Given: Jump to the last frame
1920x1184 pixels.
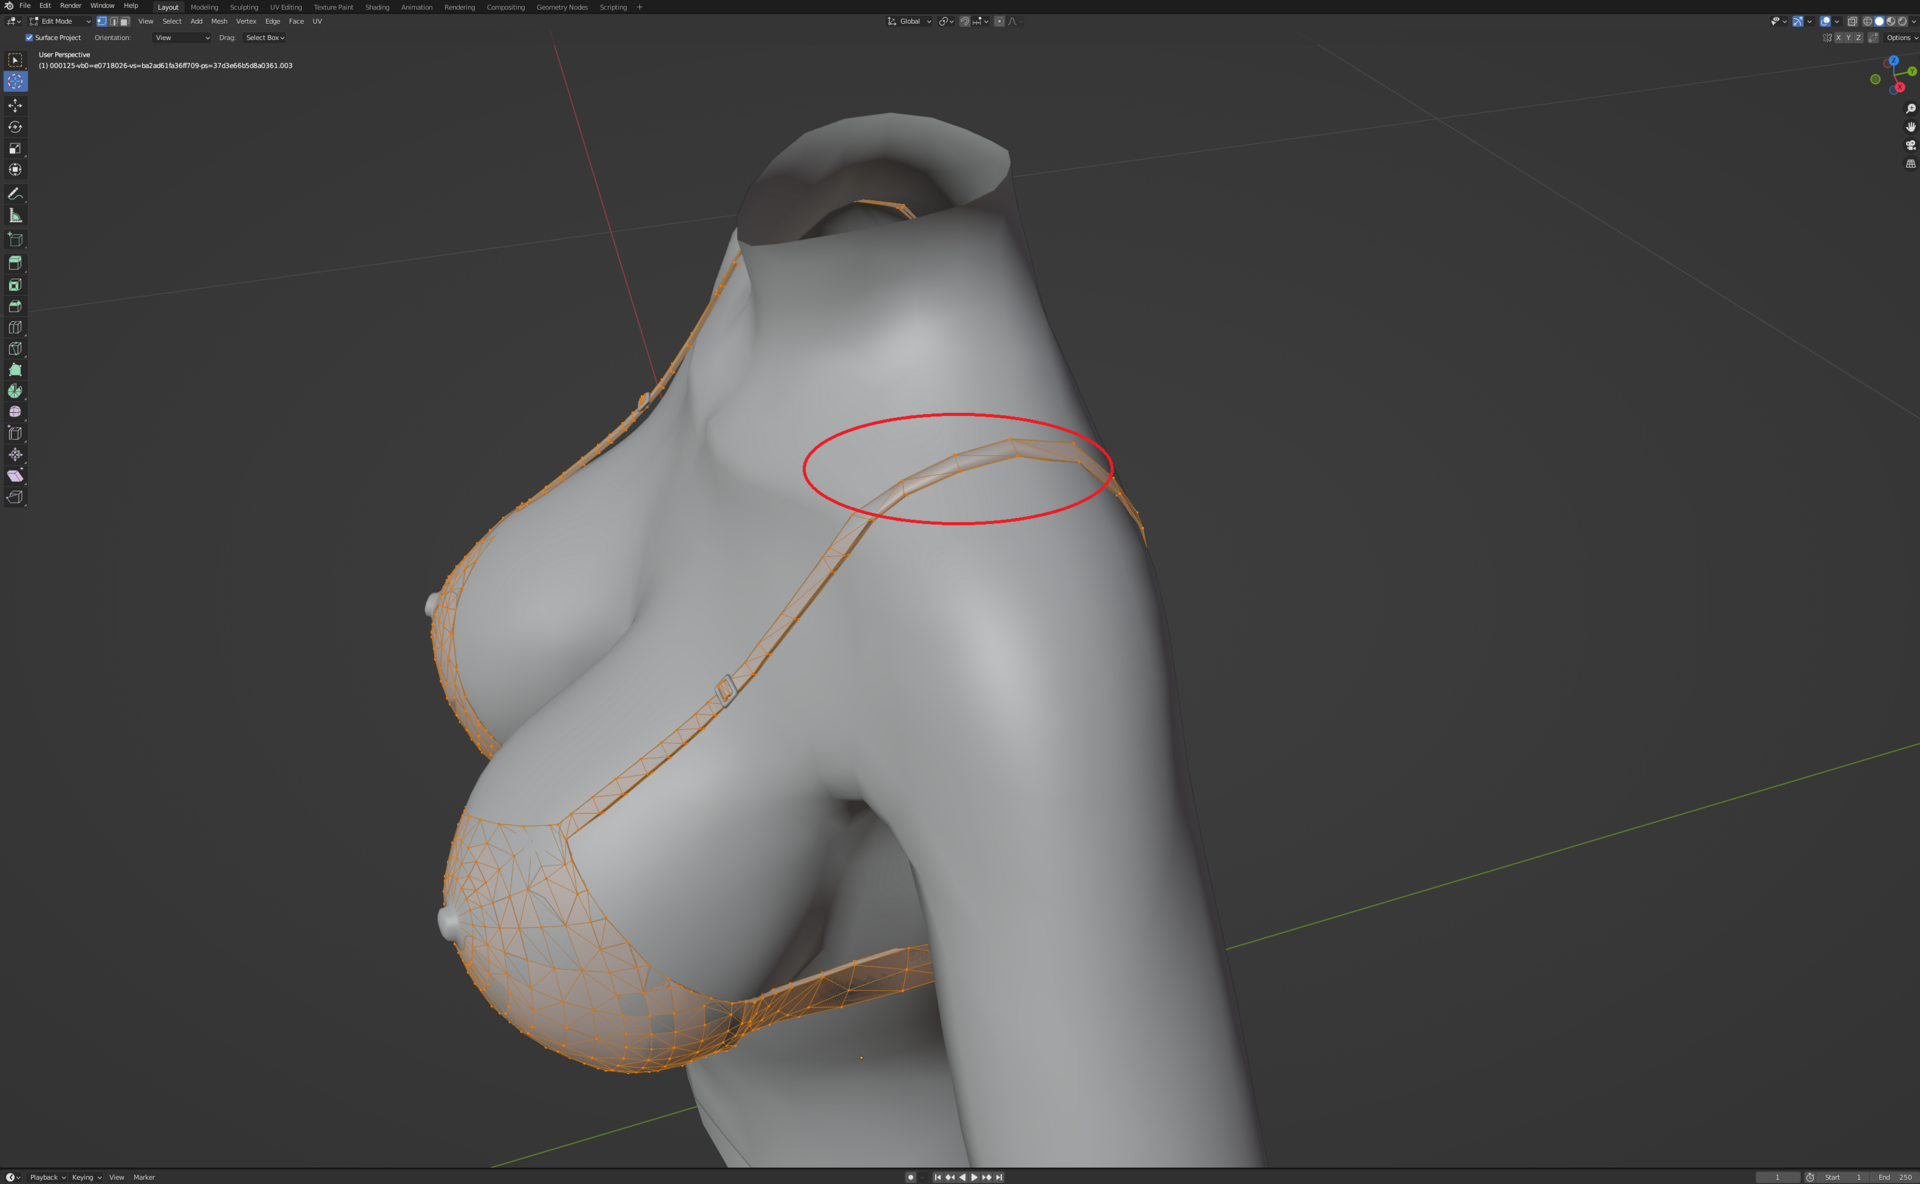Looking at the screenshot, I should (x=999, y=1177).
